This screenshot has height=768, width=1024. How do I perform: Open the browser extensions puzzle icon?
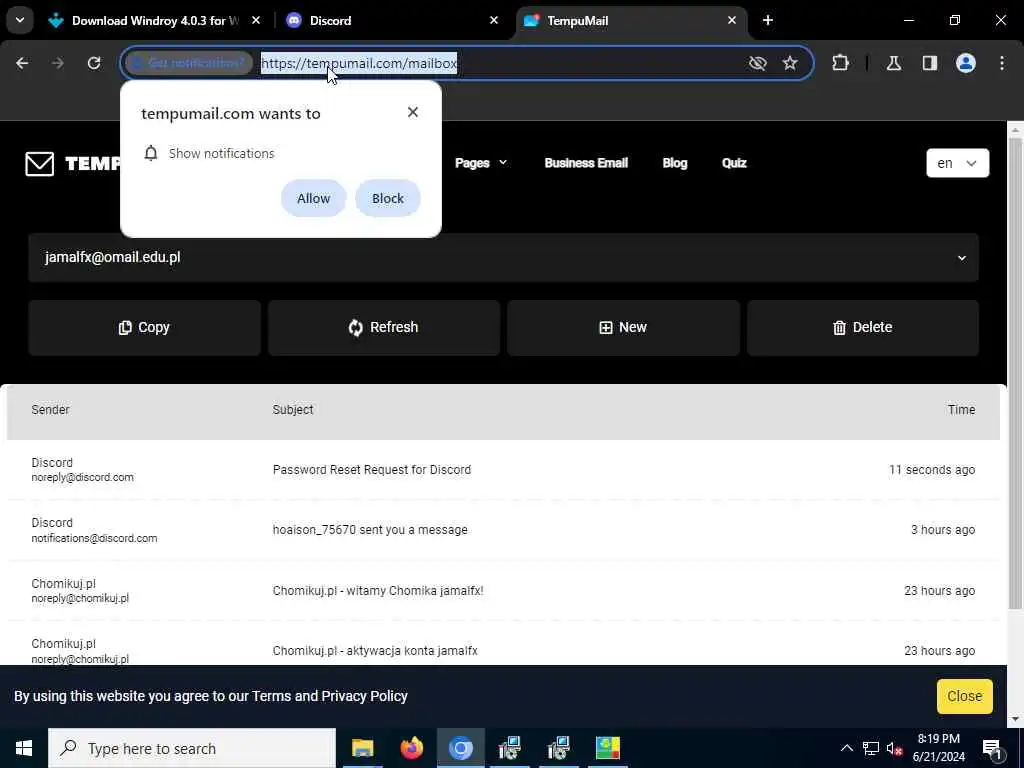point(840,63)
